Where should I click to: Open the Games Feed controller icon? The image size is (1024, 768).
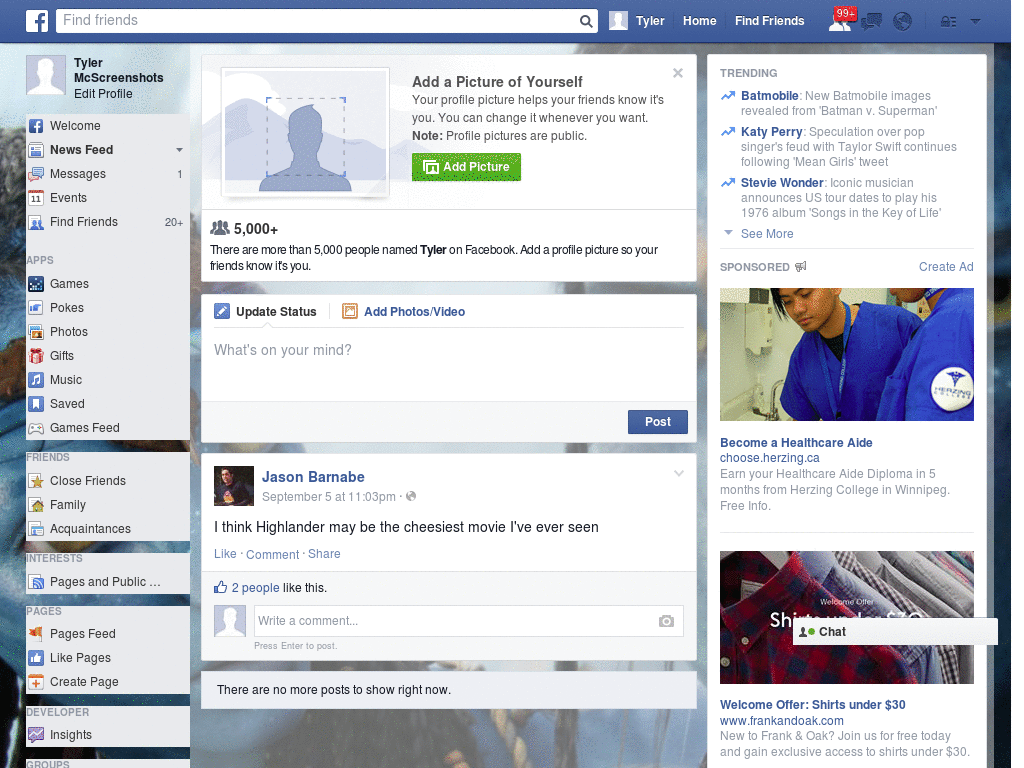pos(36,428)
